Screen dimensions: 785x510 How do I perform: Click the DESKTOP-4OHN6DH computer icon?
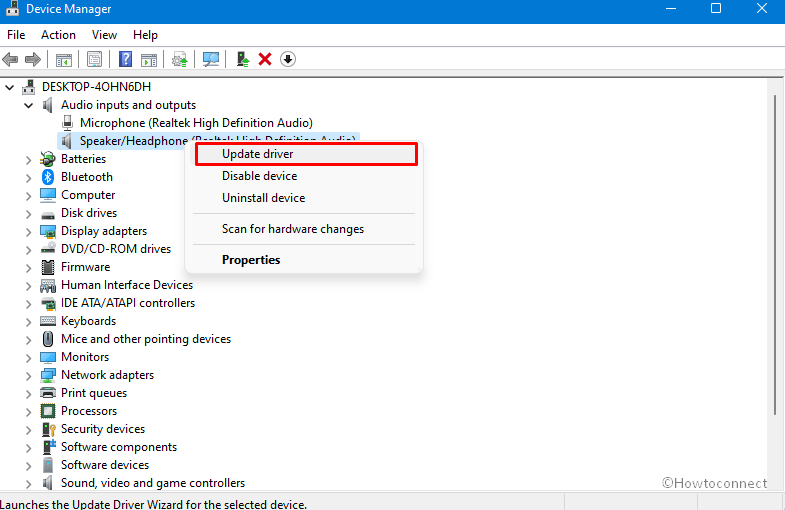(29, 87)
